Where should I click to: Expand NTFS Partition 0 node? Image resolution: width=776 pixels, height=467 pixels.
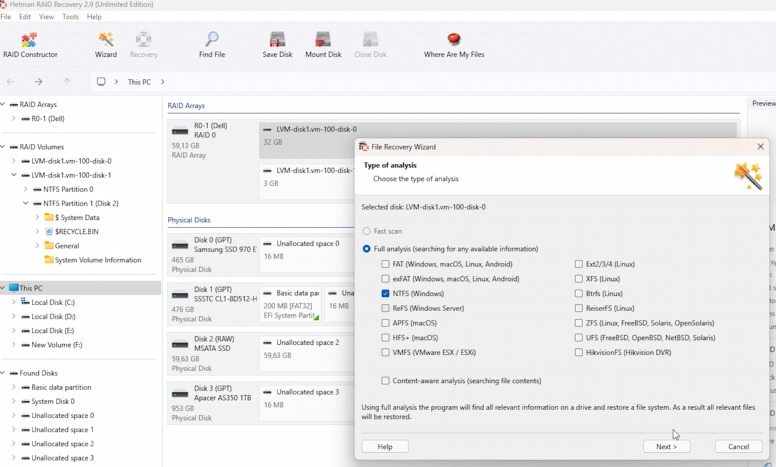click(x=26, y=189)
